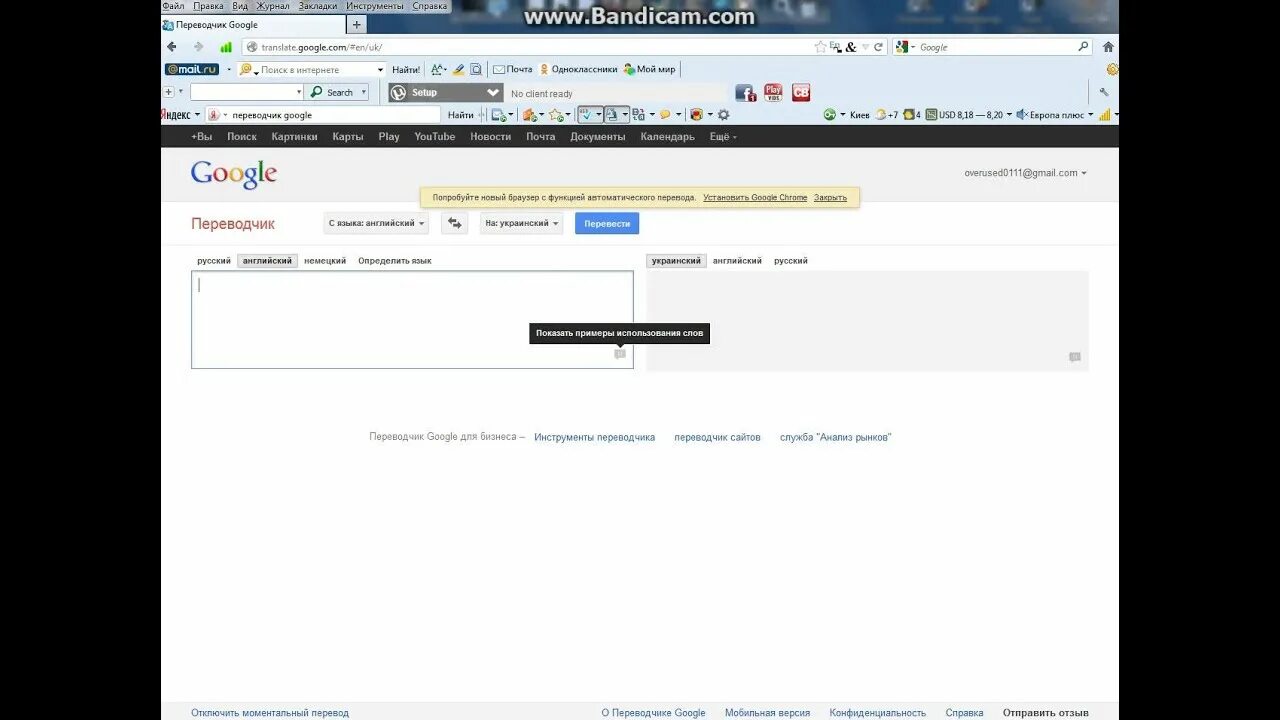This screenshot has width=1280, height=720.
Task: Select английский as source language
Action: coord(267,261)
